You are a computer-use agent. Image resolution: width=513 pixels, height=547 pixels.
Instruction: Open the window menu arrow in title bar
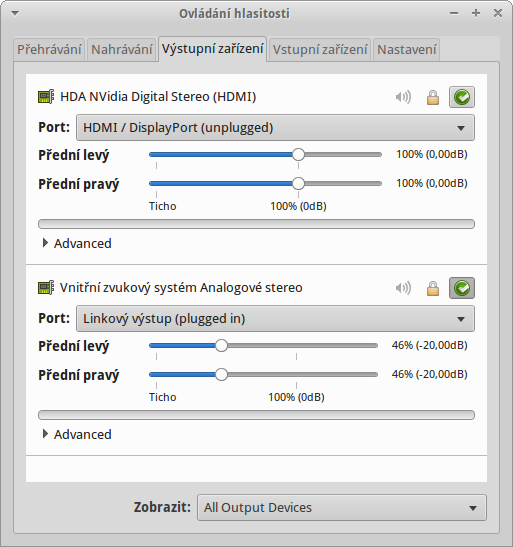(15, 14)
